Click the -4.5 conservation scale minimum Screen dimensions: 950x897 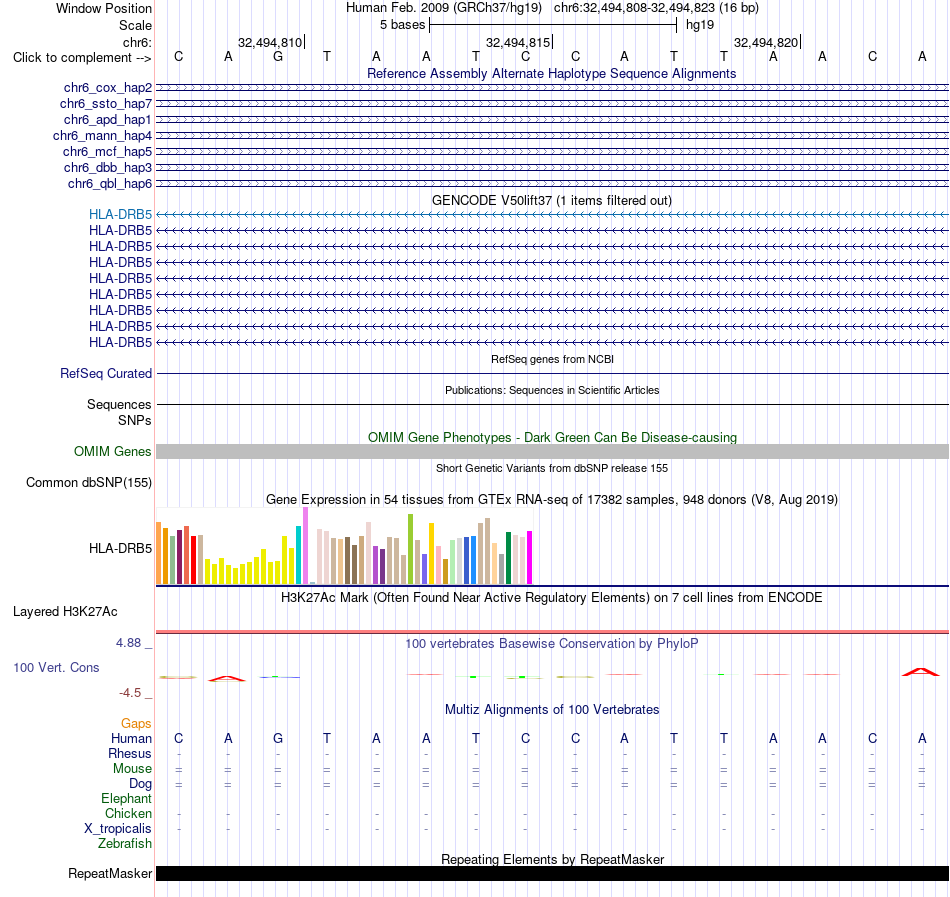click(x=130, y=693)
